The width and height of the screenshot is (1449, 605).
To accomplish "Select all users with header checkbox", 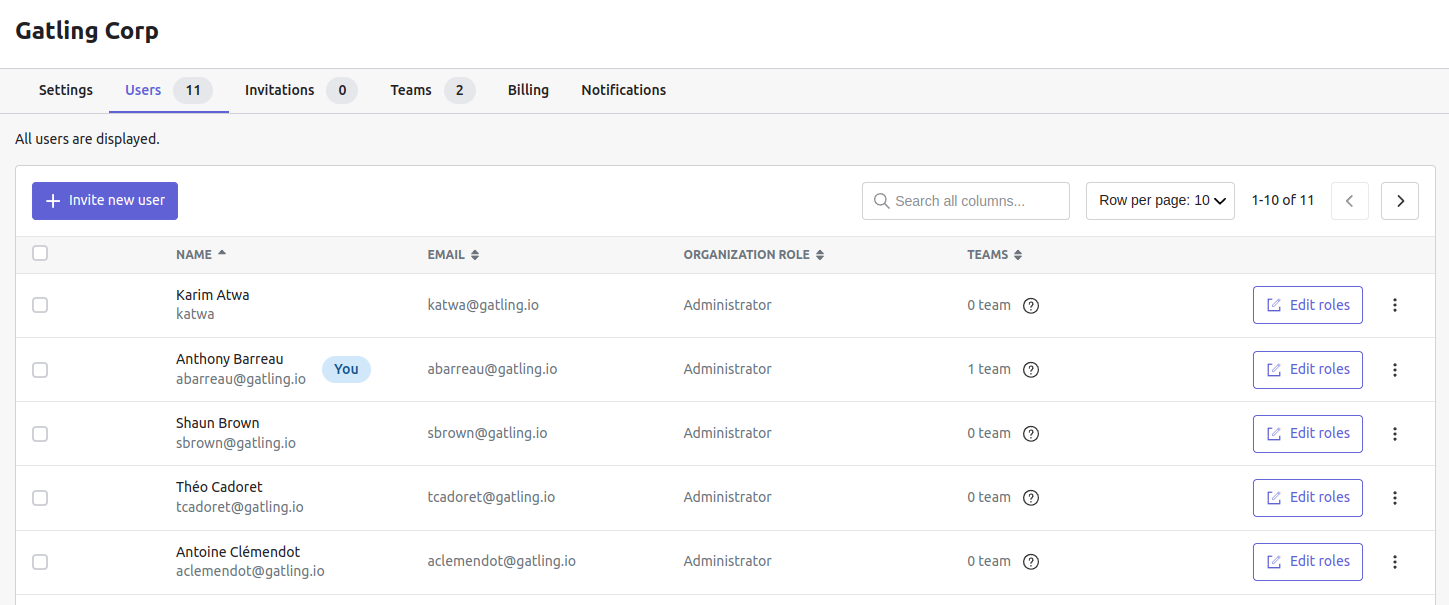I will click(40, 253).
